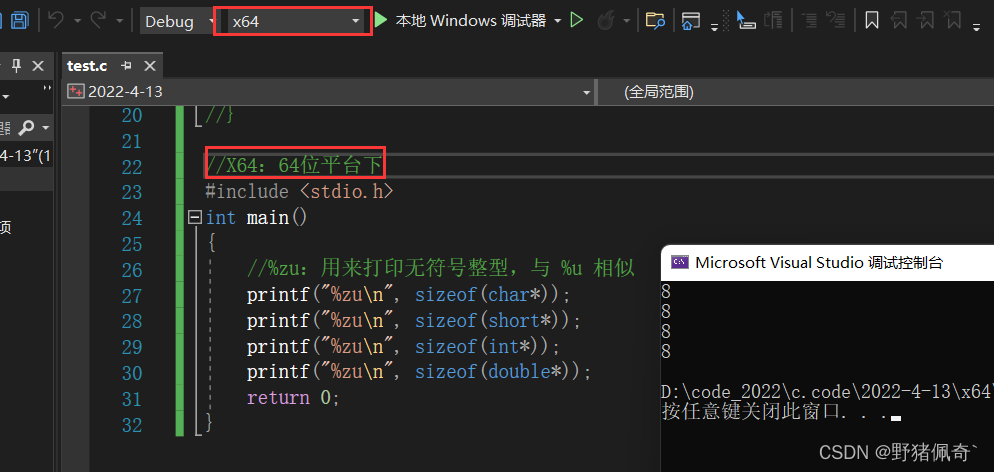Click the Save All floppy disk icon
Screen dimensions: 994x472
coord(19,20)
